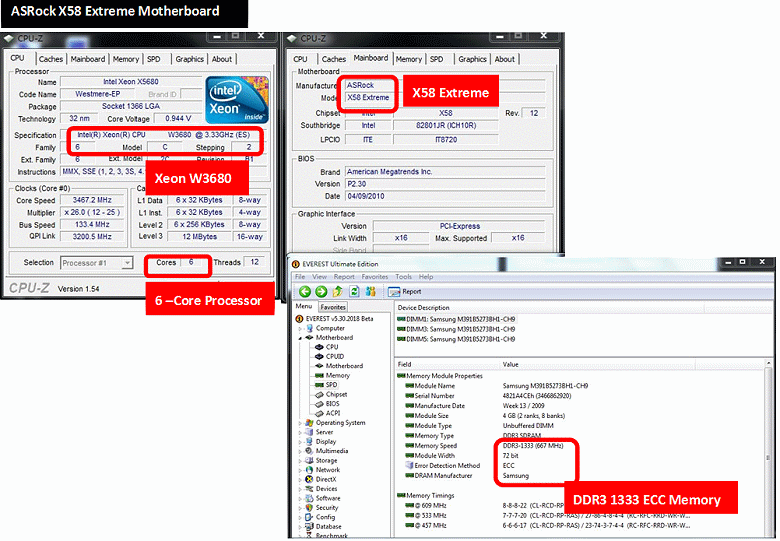Click the Device Description column header
This screenshot has height=541, width=780.
550,308
